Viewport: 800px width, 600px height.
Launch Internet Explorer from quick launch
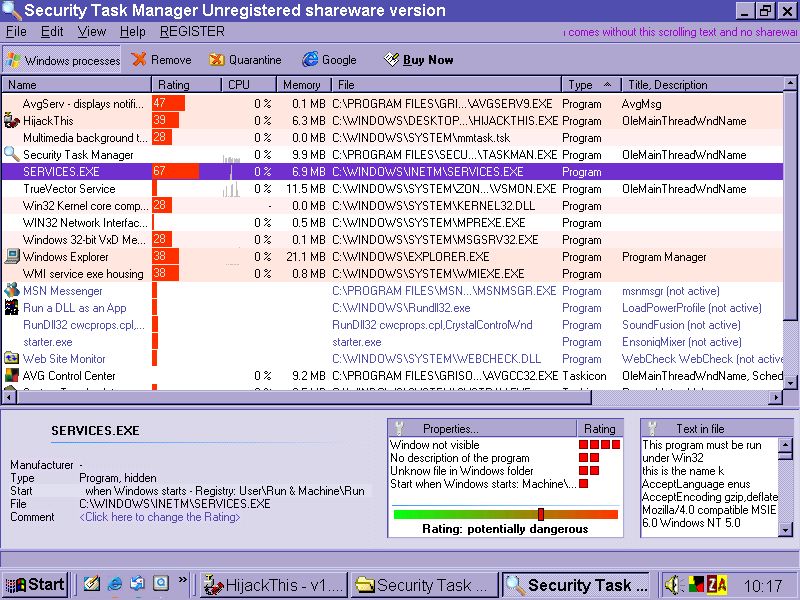(115, 584)
